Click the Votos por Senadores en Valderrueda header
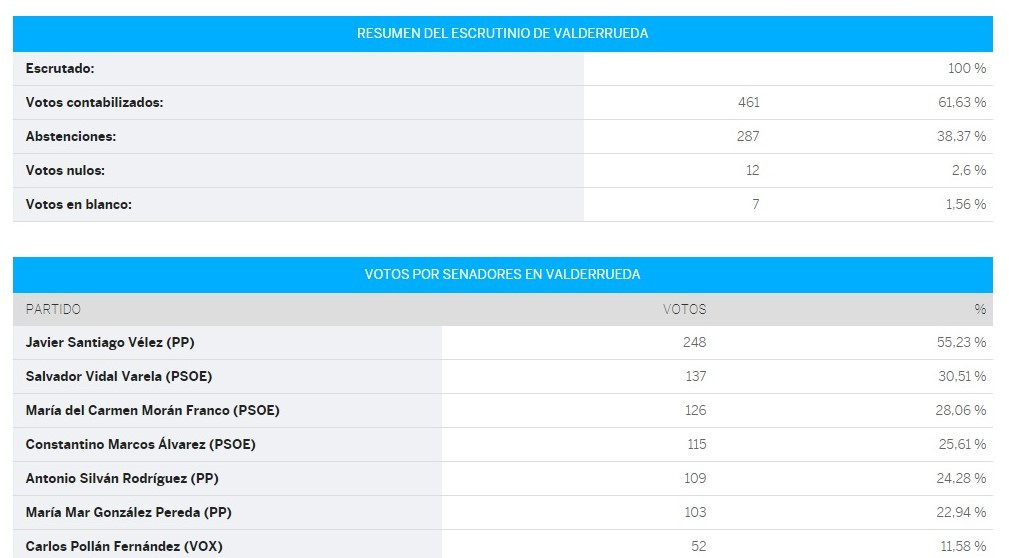1009x558 pixels. [503, 274]
